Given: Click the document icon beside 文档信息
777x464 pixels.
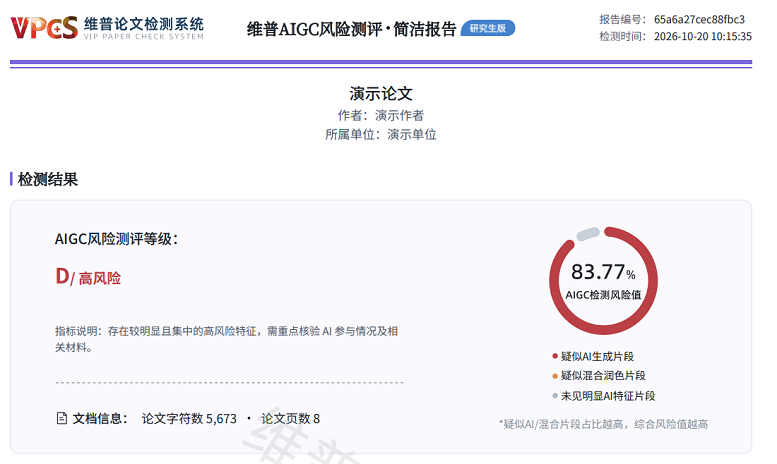Looking at the screenshot, I should click(x=61, y=418).
